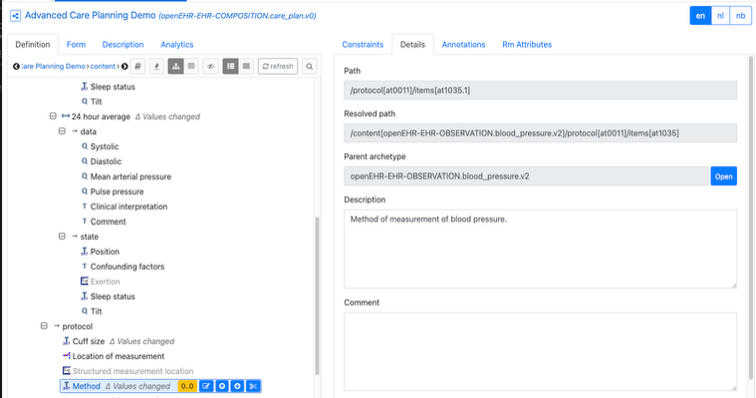Click the yellow 0..0 occurrences badge
Screen dimensions: 756x398
[187, 386]
